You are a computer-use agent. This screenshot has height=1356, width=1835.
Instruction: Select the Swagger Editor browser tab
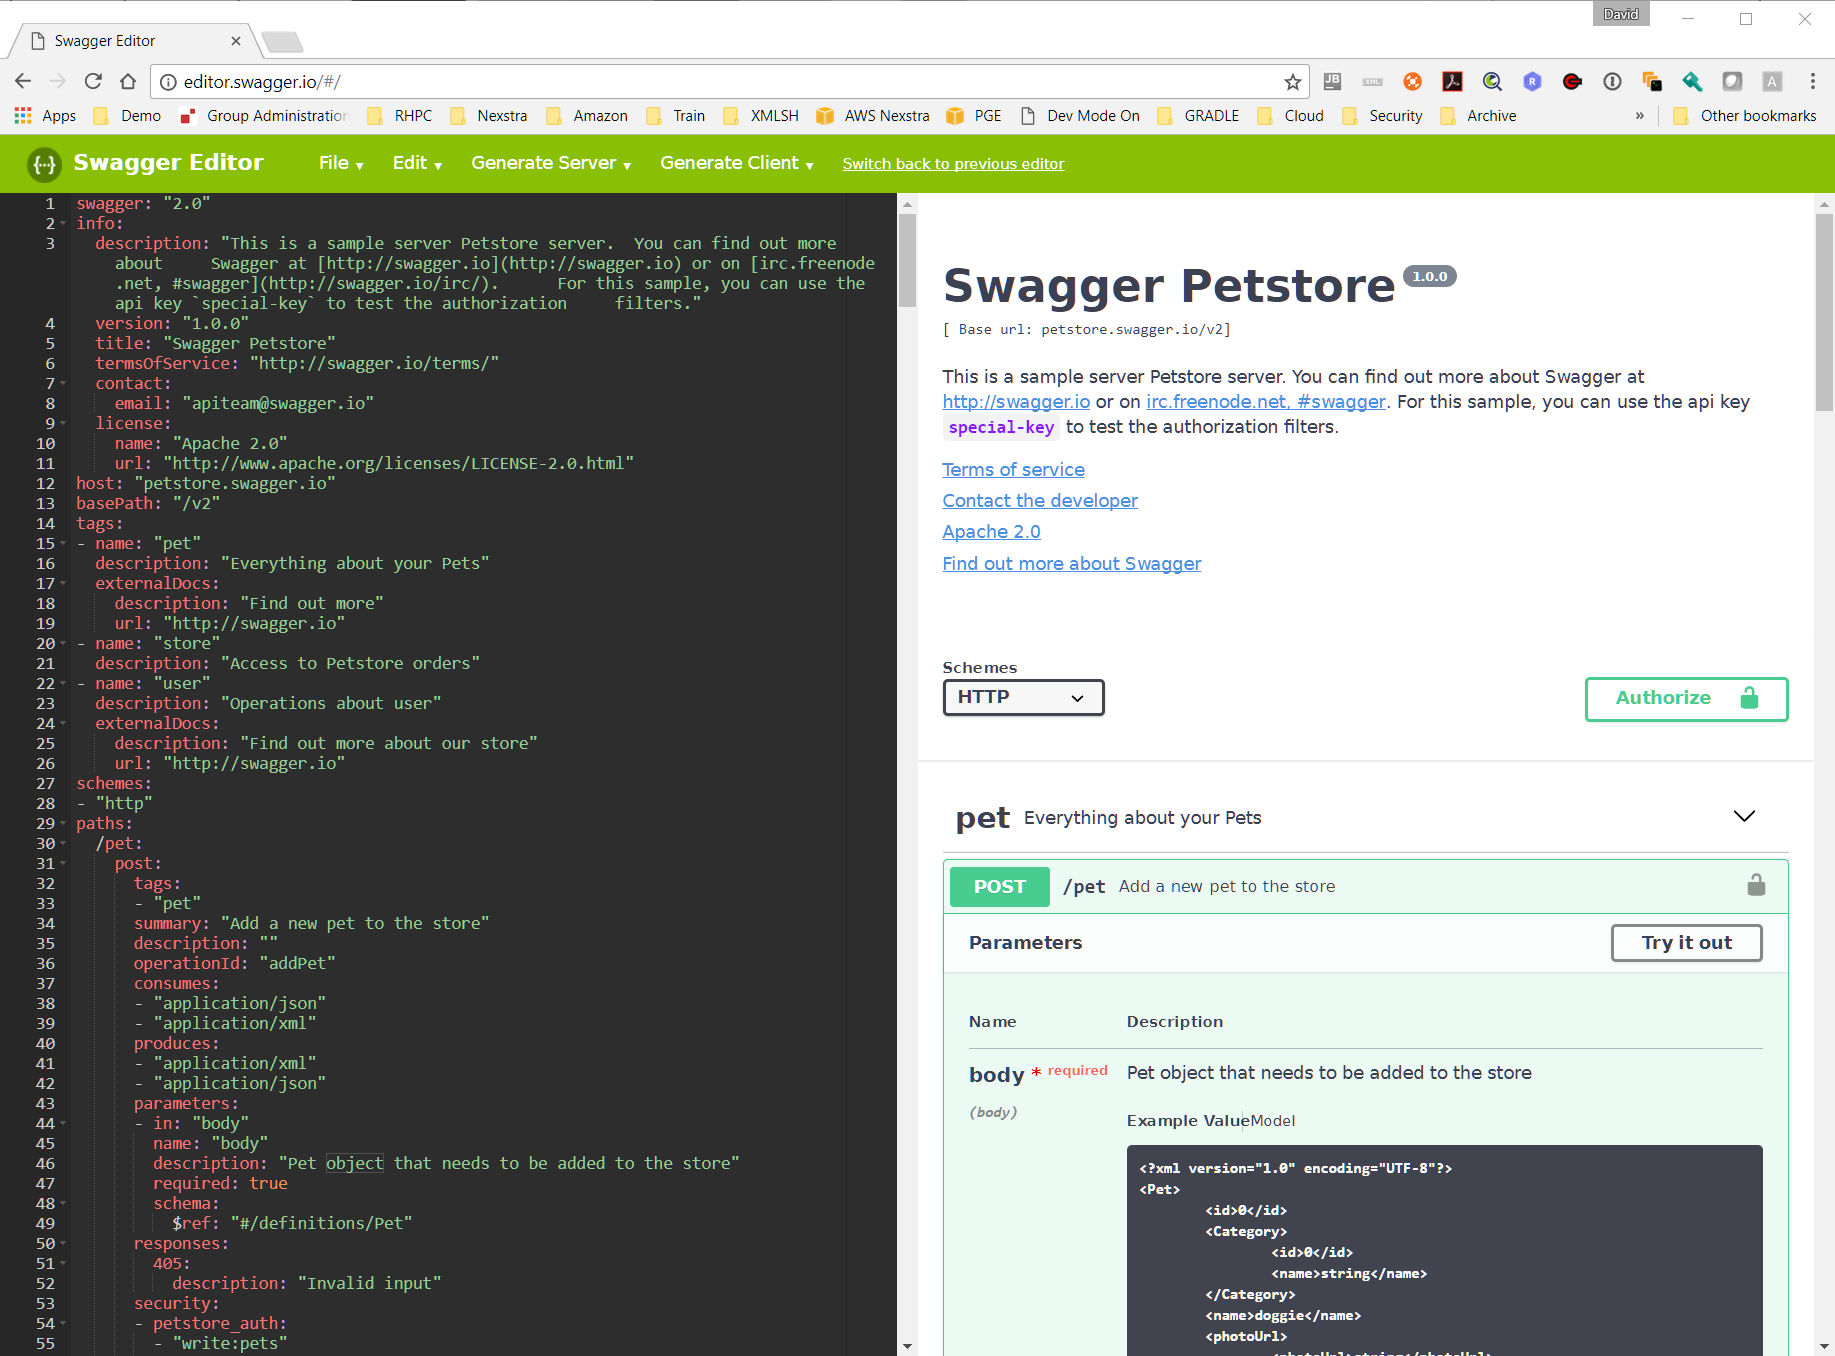pos(135,41)
